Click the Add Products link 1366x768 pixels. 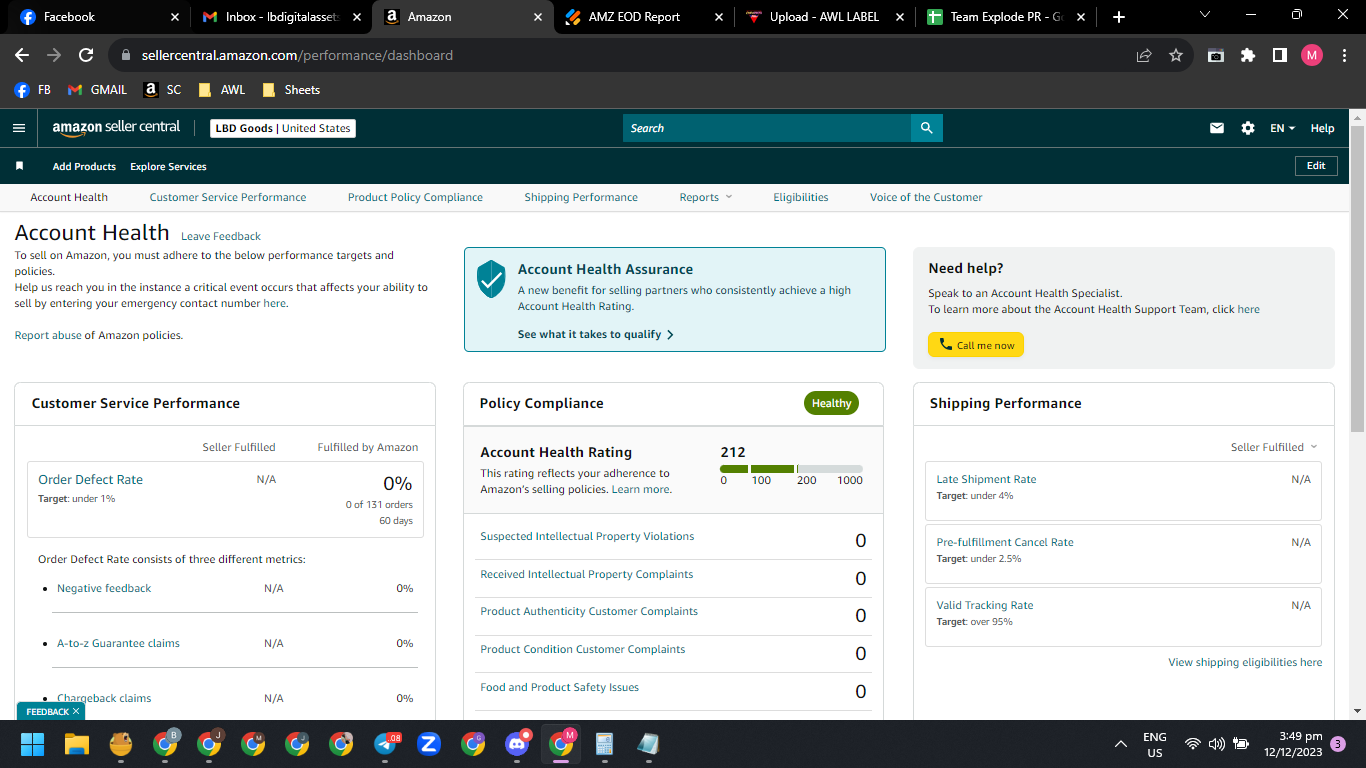pos(84,166)
